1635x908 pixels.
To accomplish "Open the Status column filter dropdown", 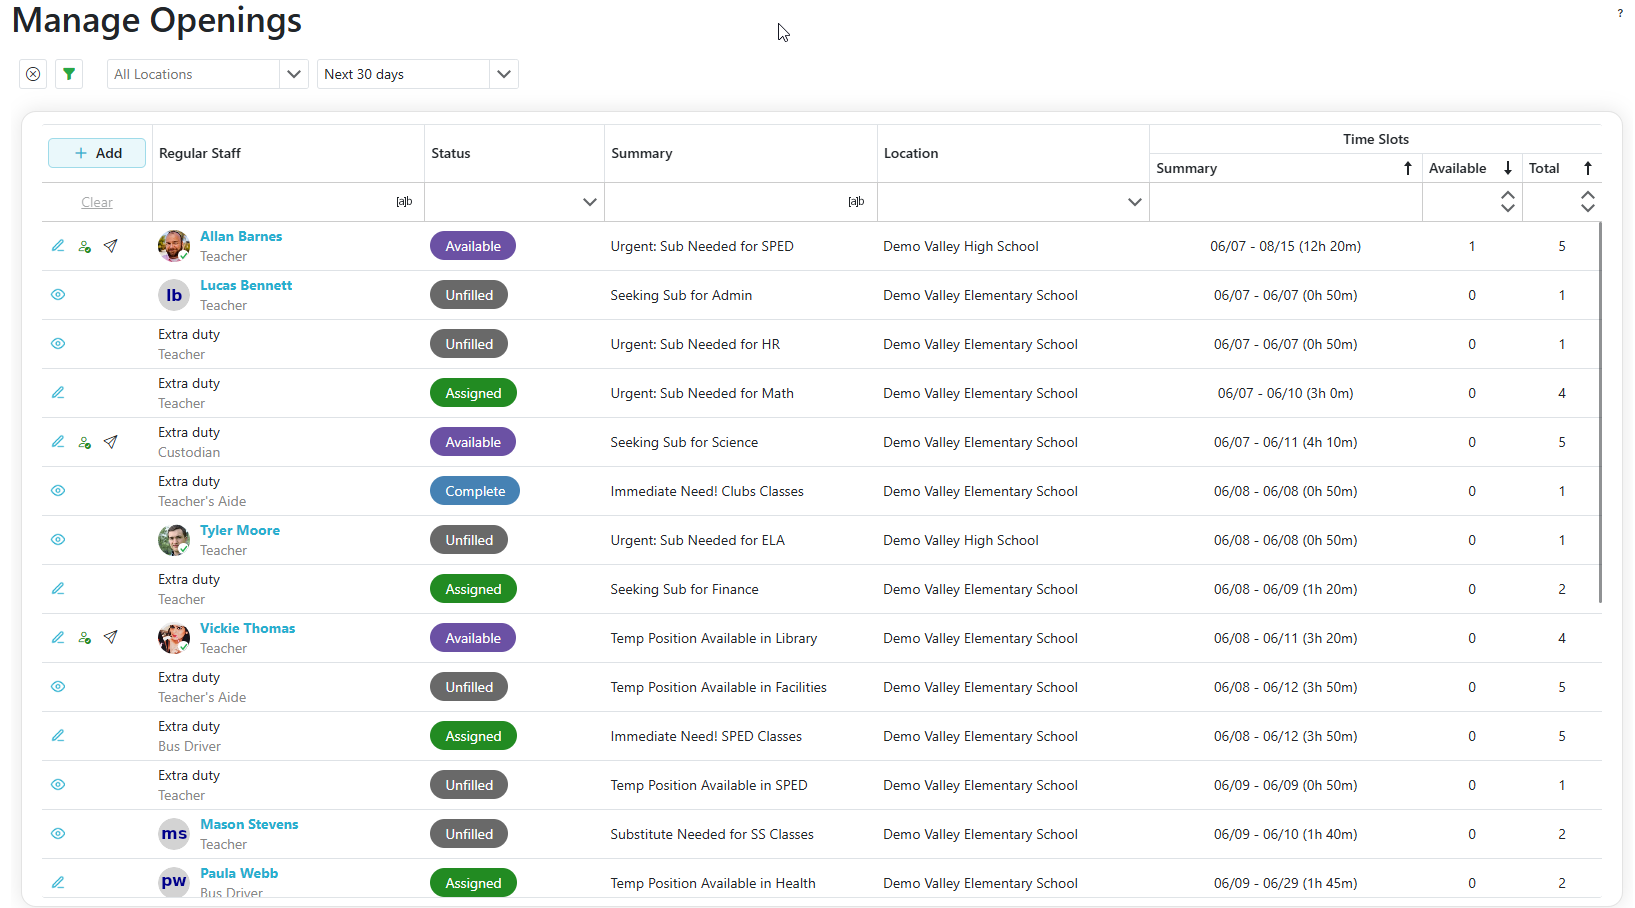I will [589, 202].
